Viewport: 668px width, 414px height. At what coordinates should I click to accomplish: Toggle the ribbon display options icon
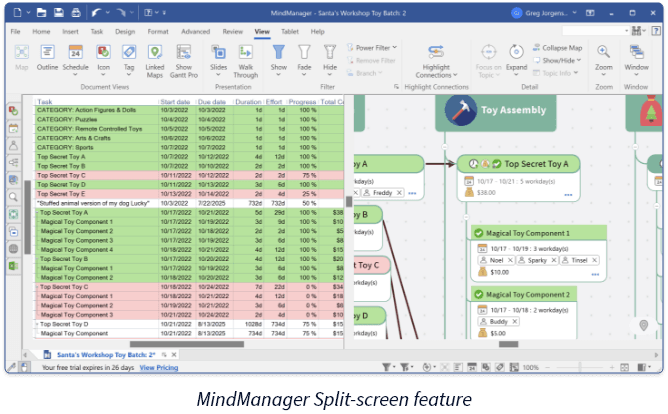[590, 13]
